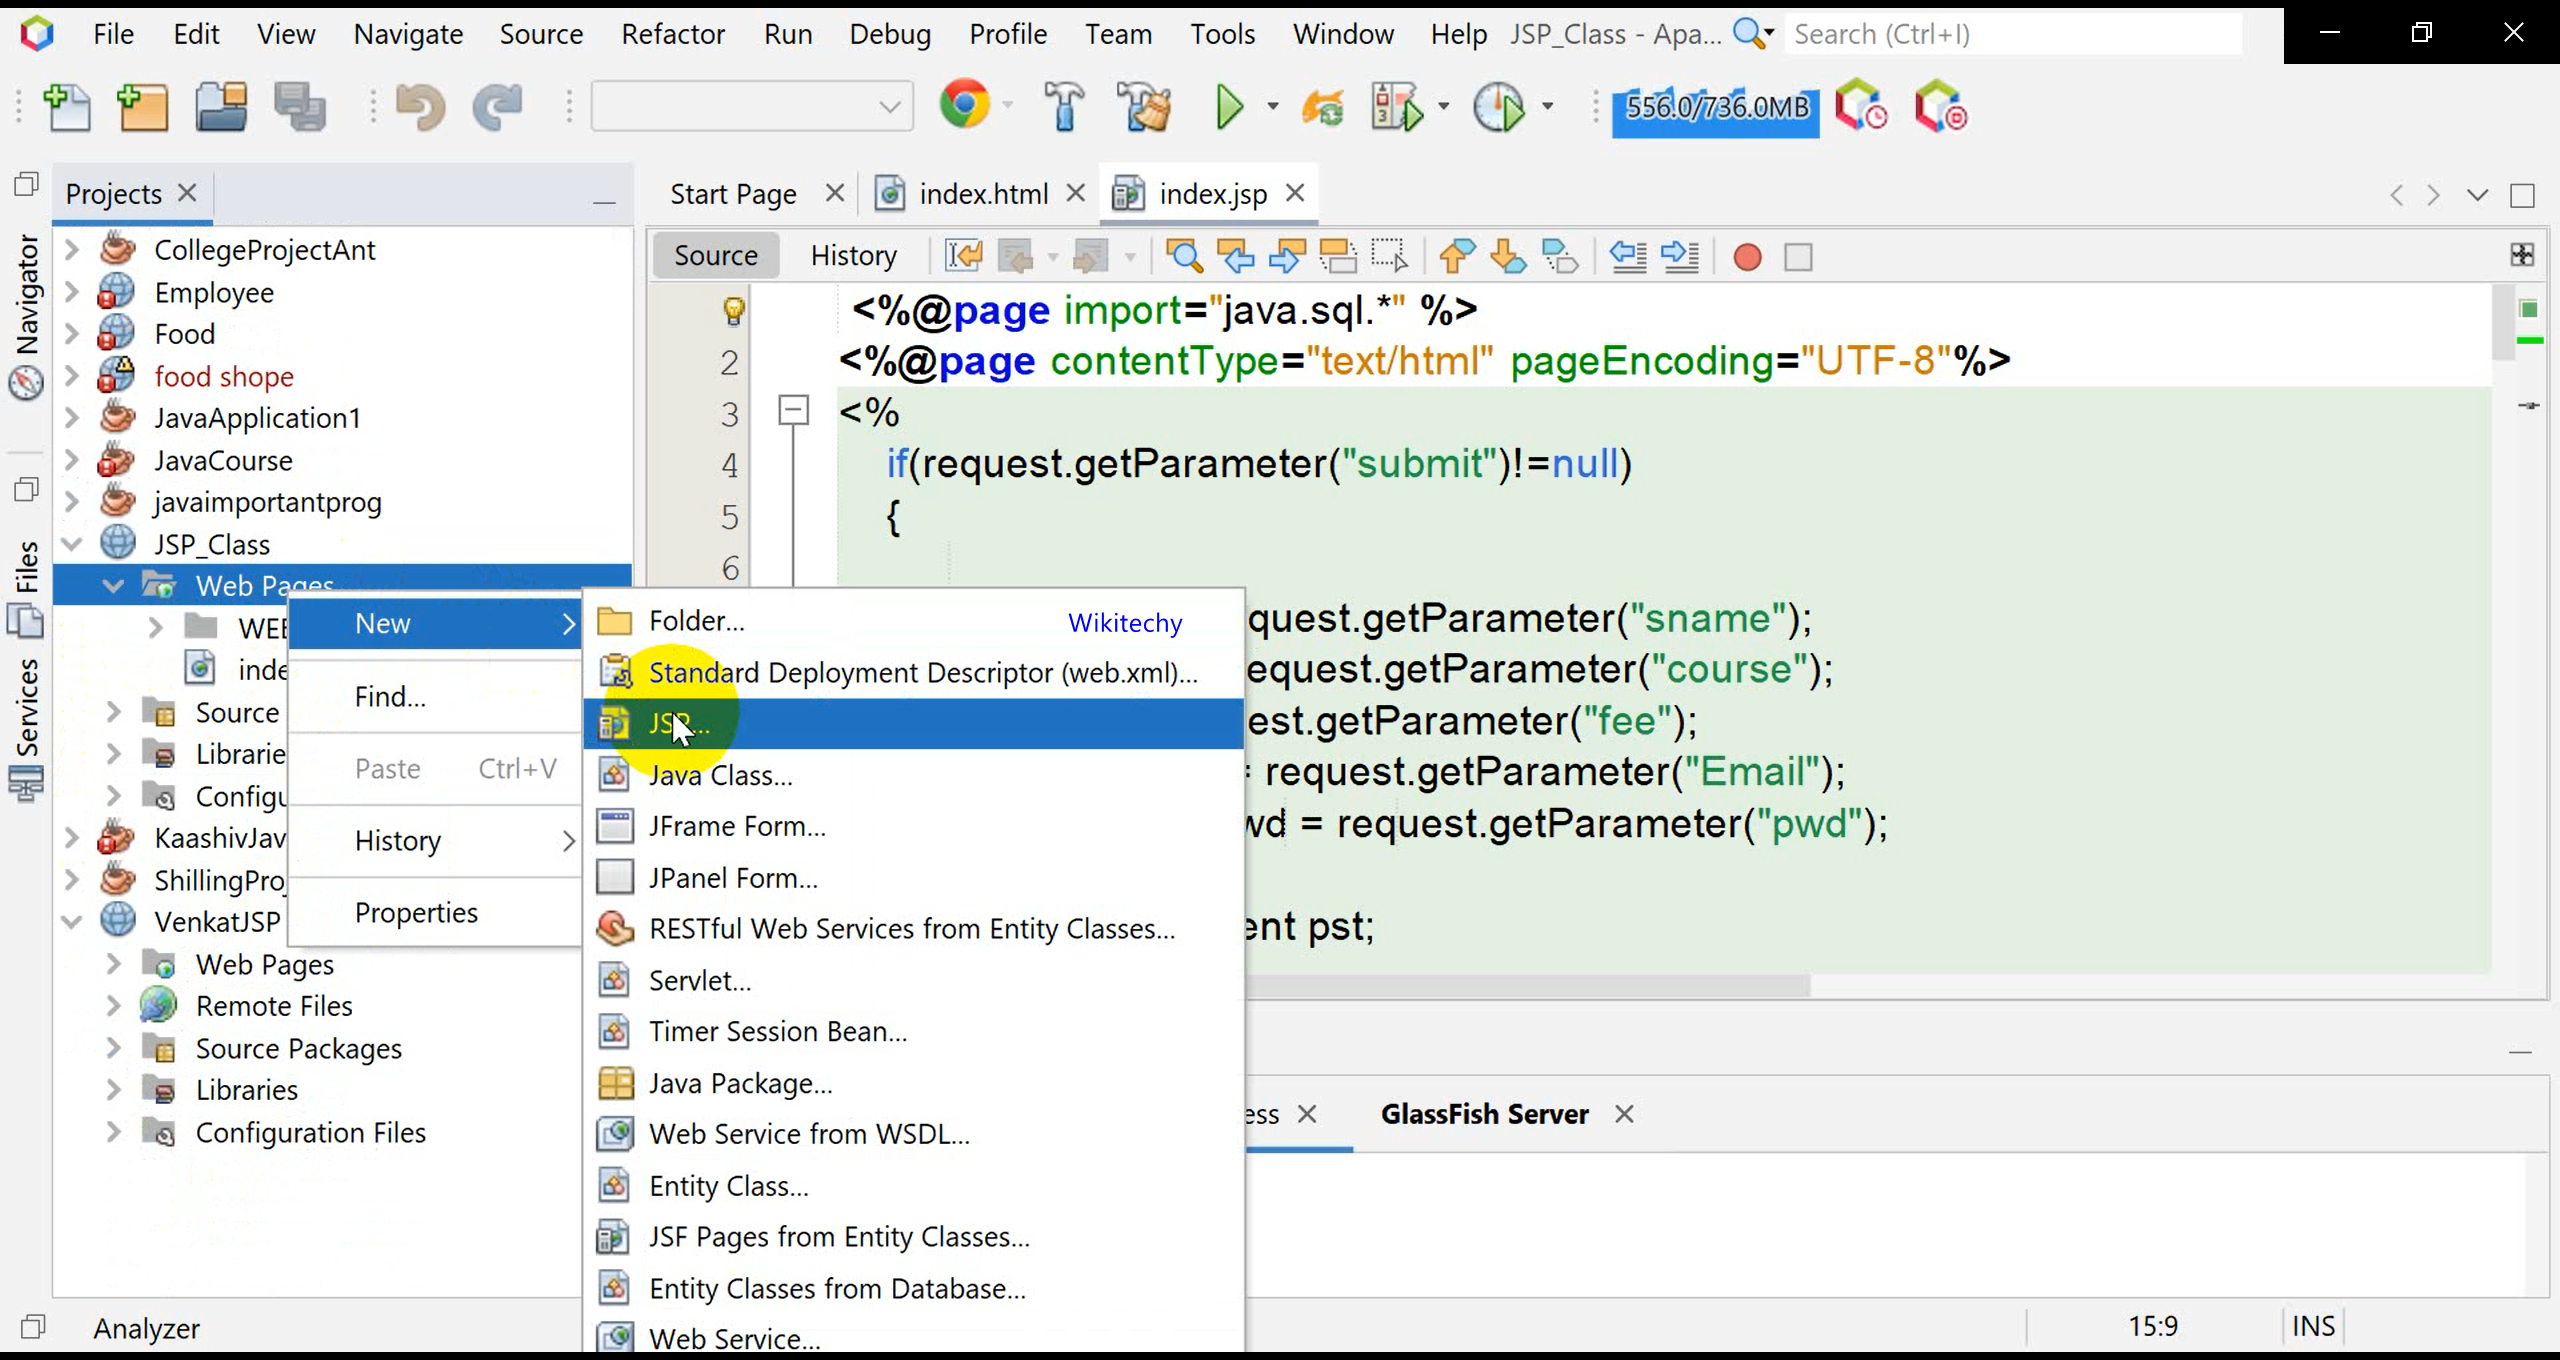This screenshot has height=1360, width=2560.
Task: Toggle macro recording red circle button
Action: click(x=1747, y=257)
